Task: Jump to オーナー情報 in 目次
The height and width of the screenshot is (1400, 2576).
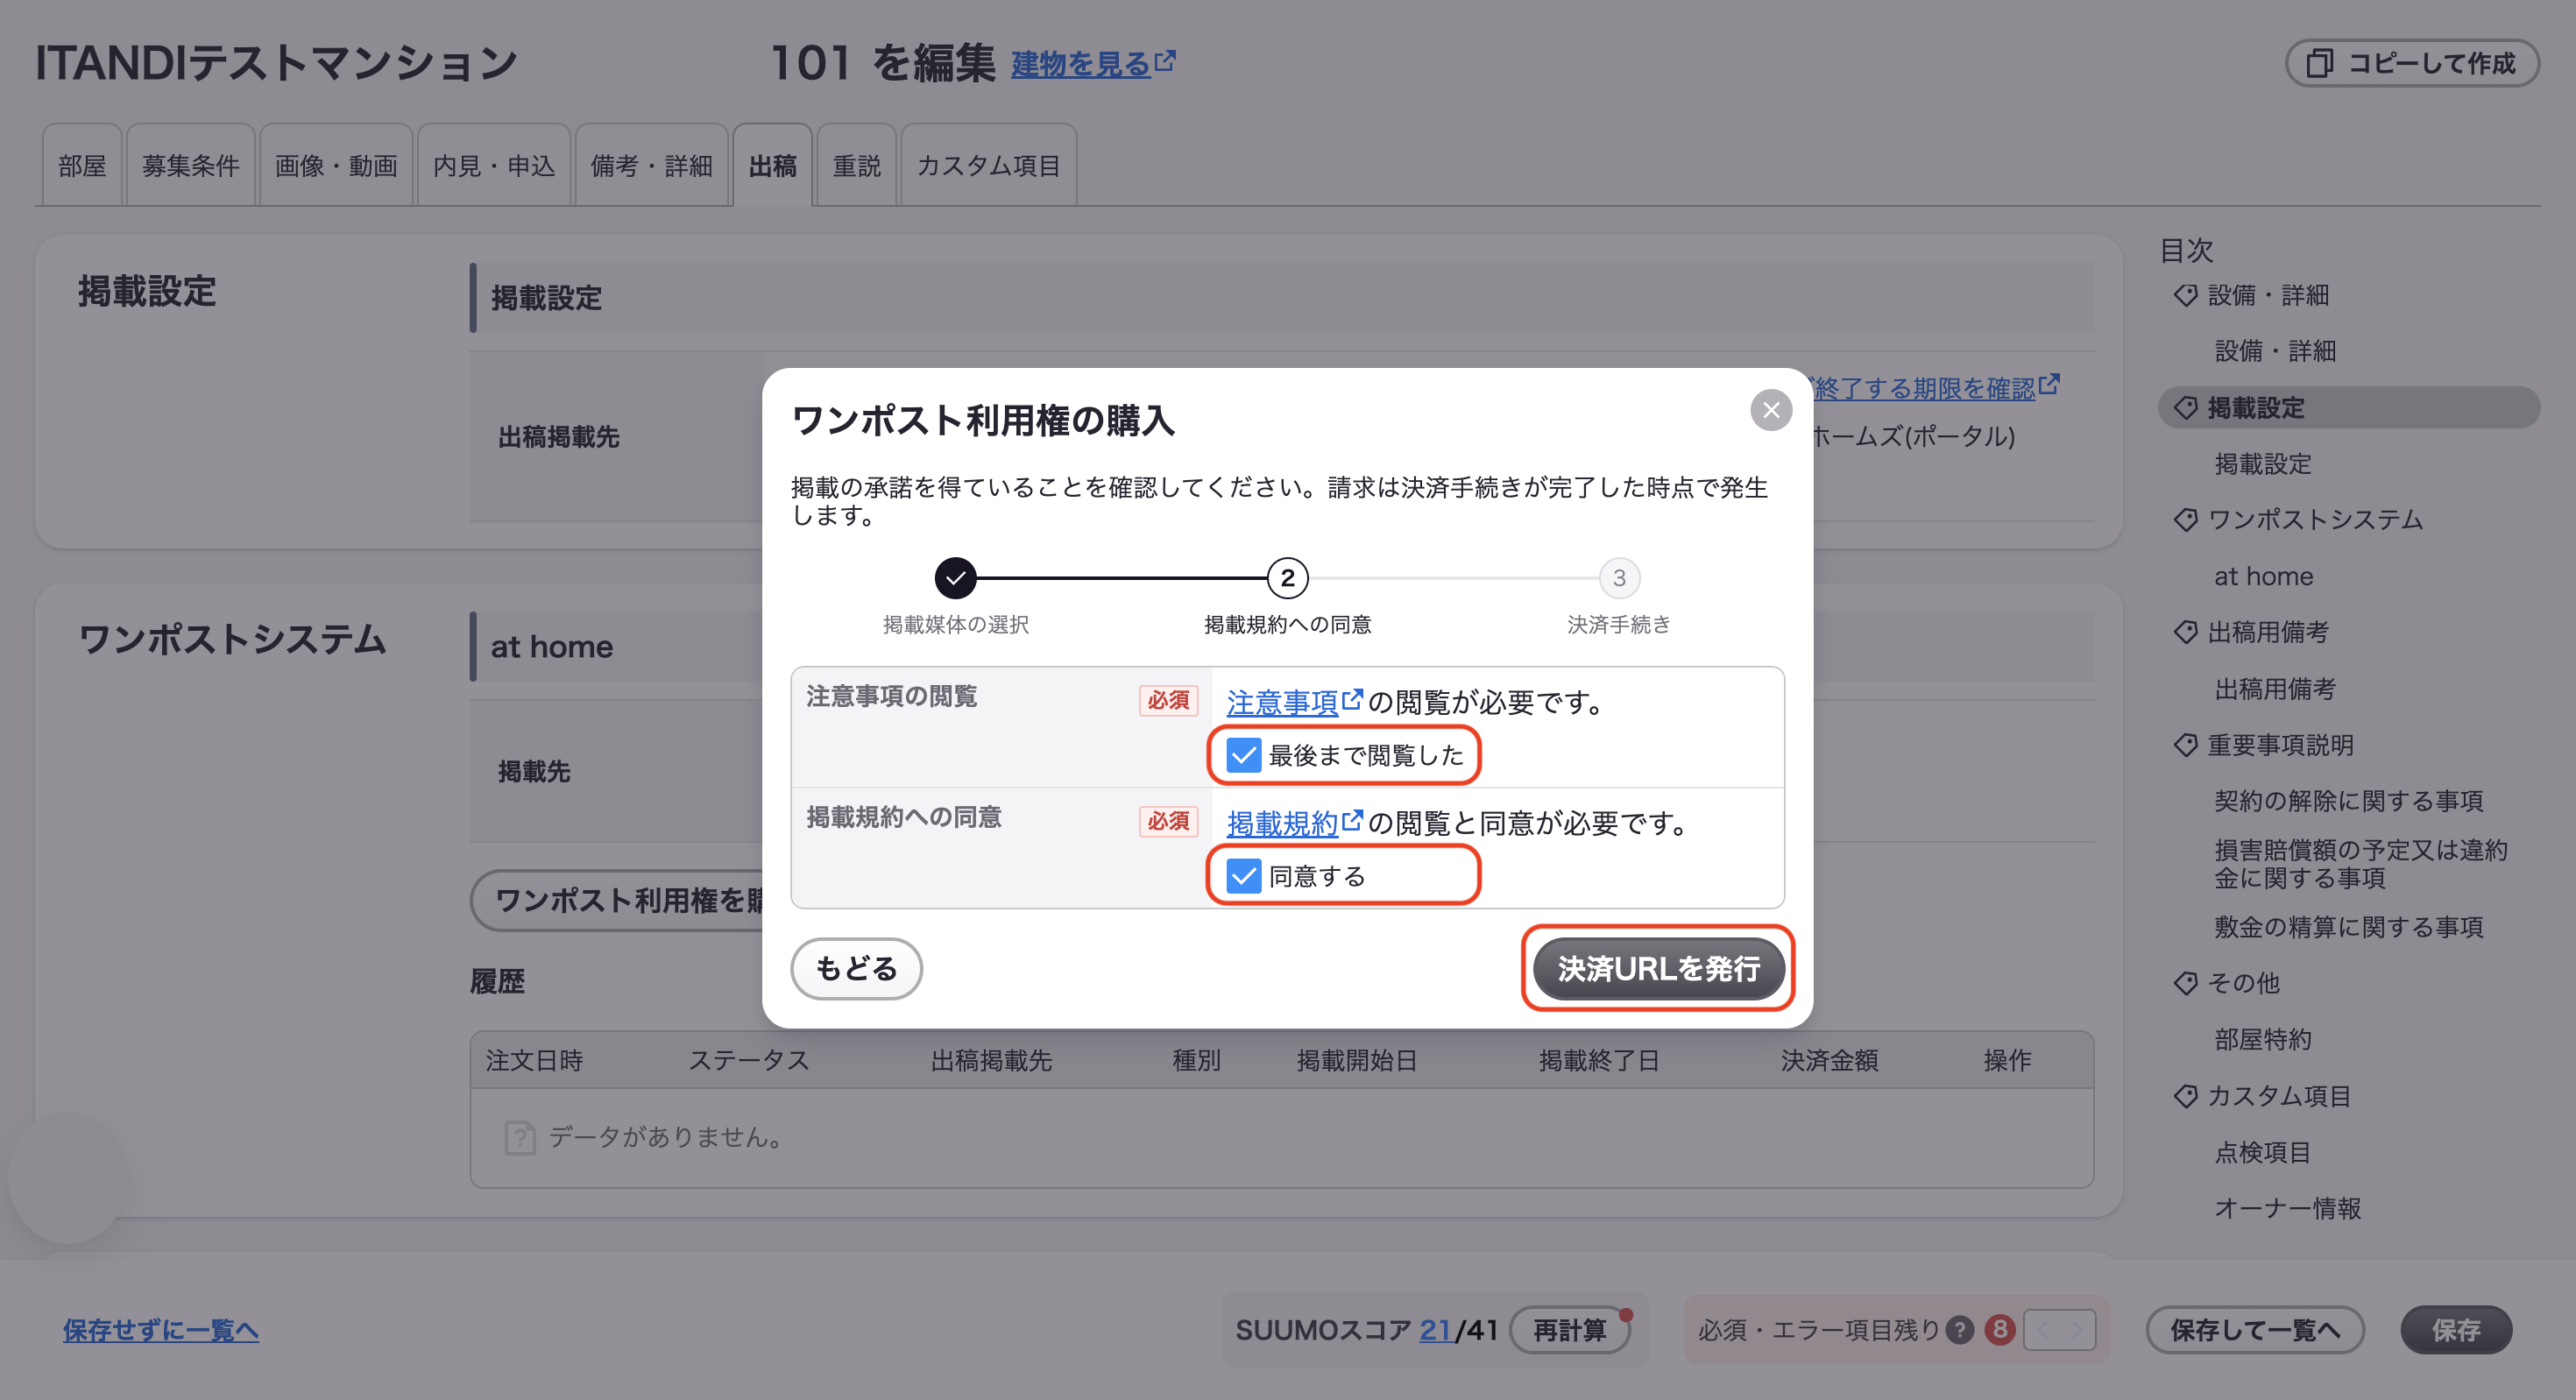Action: tap(2287, 1208)
